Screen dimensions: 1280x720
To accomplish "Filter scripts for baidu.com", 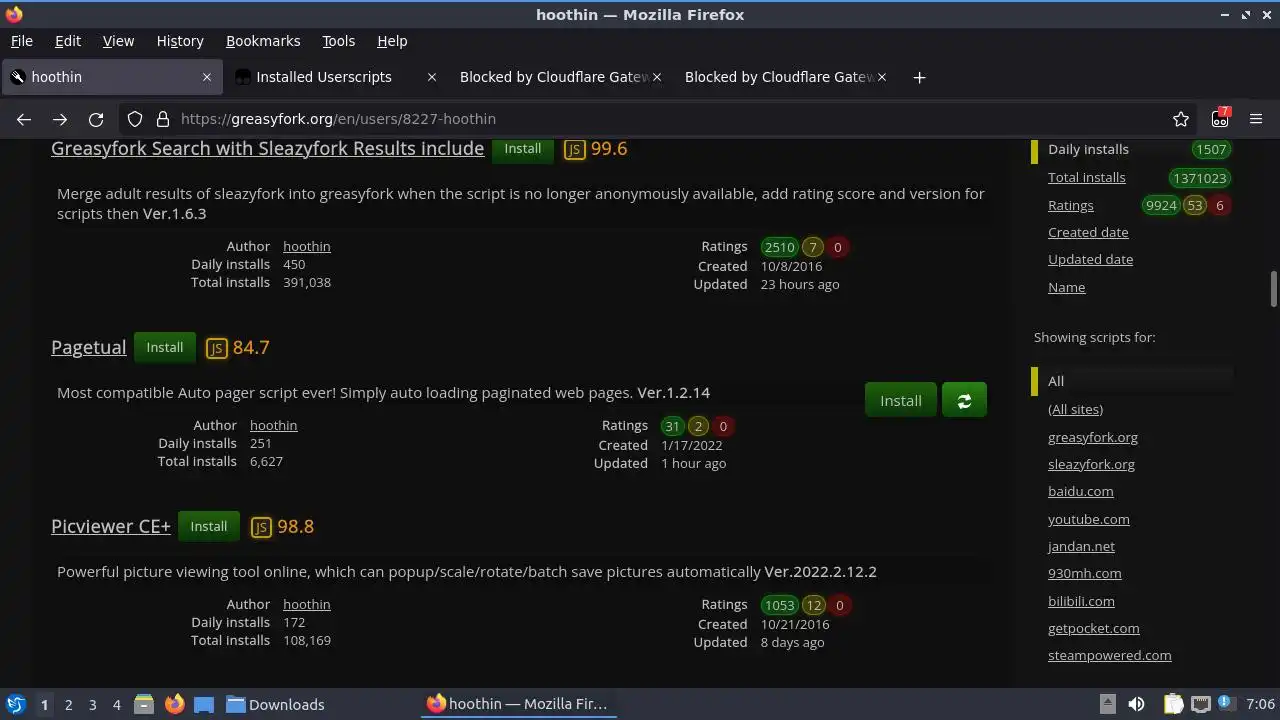I will click(x=1080, y=491).
